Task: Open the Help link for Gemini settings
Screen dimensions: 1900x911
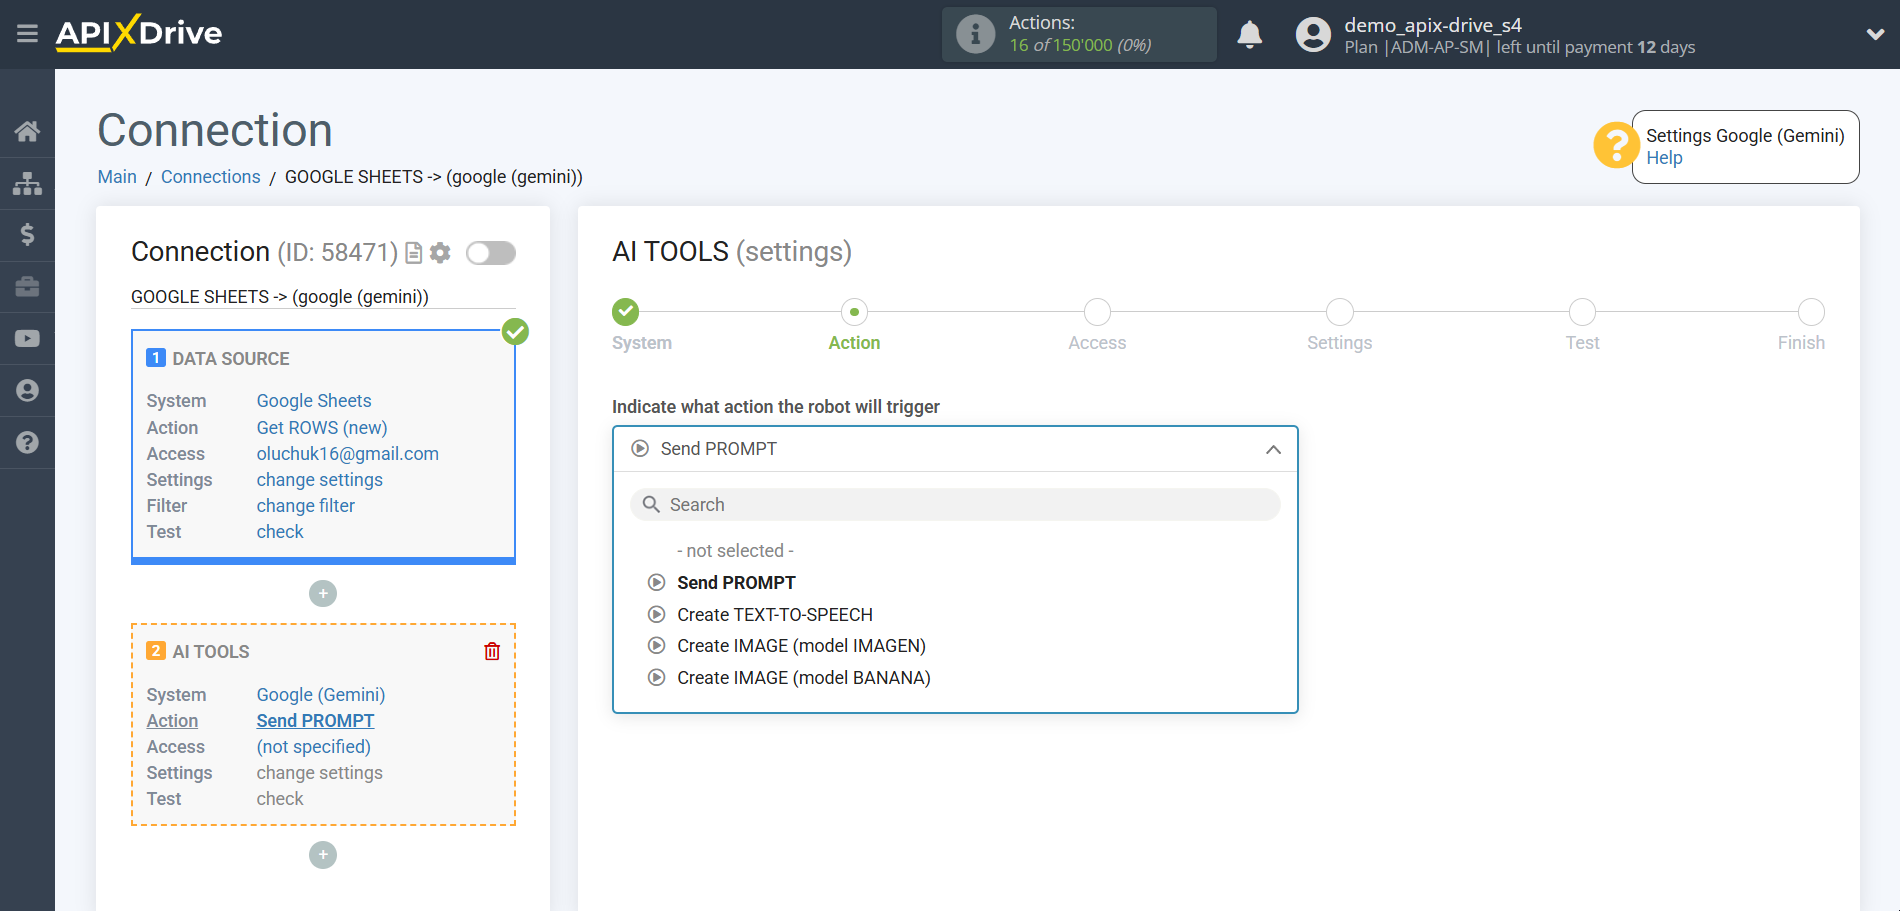Action: [x=1664, y=158]
